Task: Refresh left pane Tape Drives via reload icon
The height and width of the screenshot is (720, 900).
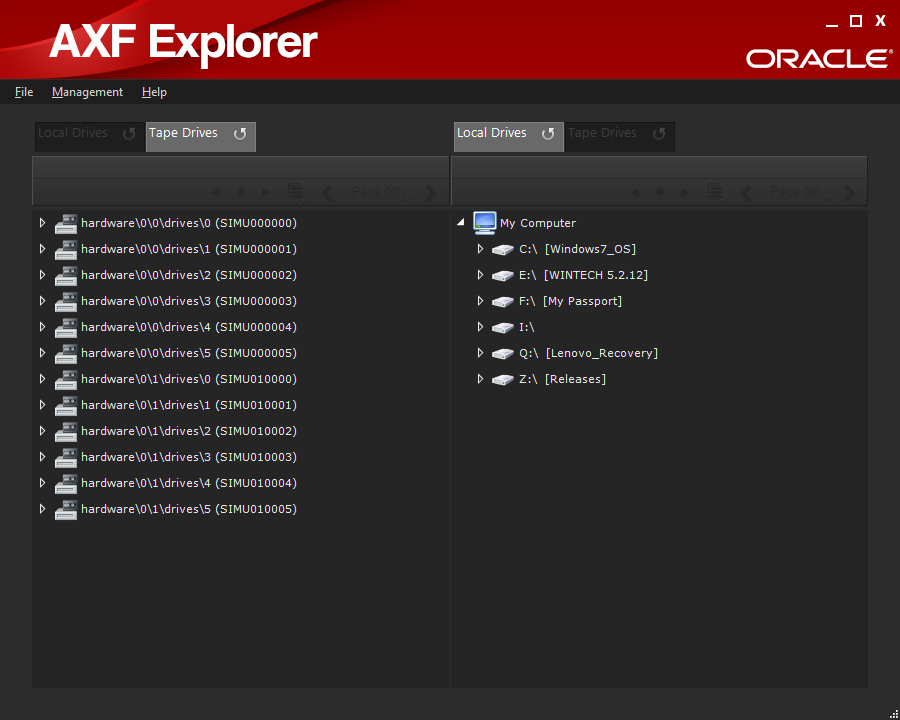Action: 240,134
